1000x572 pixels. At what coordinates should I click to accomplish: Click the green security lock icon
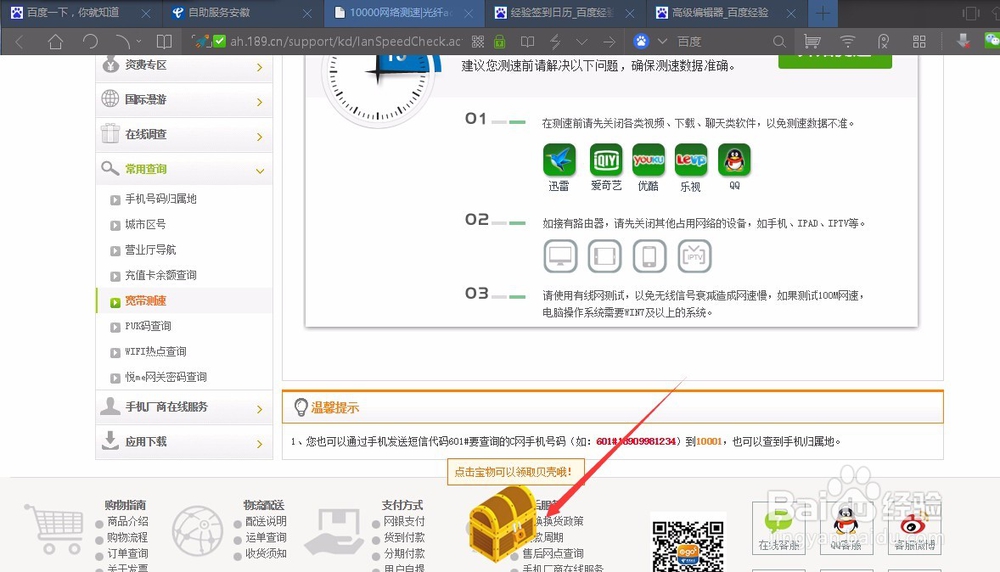pyautogui.click(x=499, y=42)
